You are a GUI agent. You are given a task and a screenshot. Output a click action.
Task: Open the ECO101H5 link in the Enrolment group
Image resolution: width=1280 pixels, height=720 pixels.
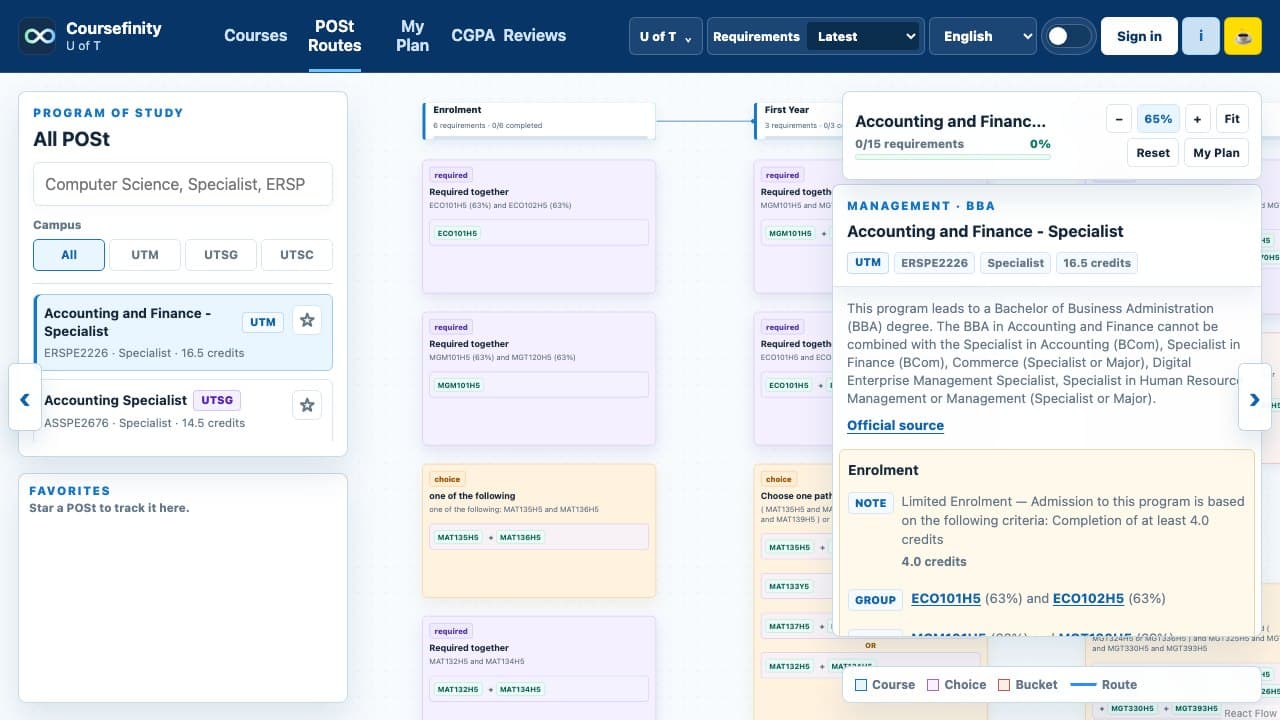946,598
